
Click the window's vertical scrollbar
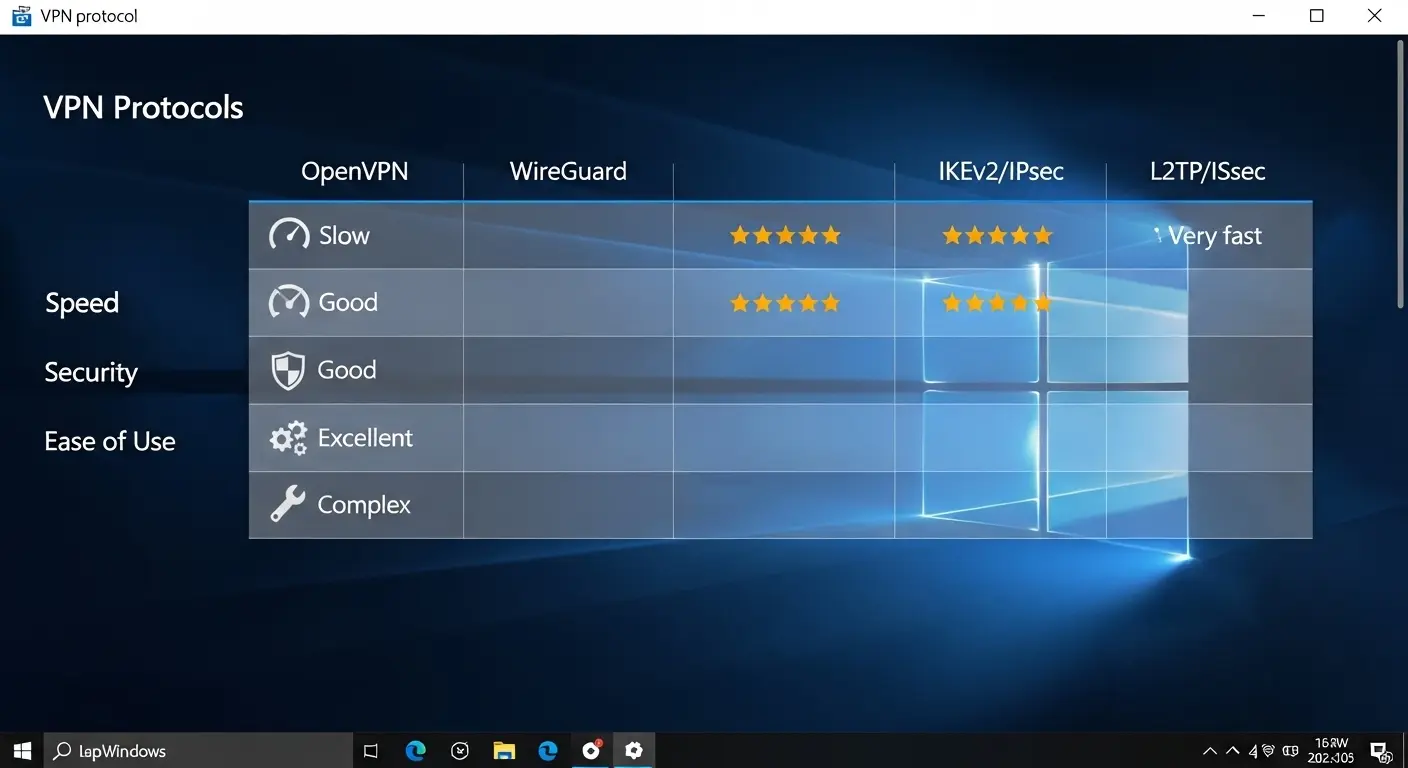(x=1401, y=175)
